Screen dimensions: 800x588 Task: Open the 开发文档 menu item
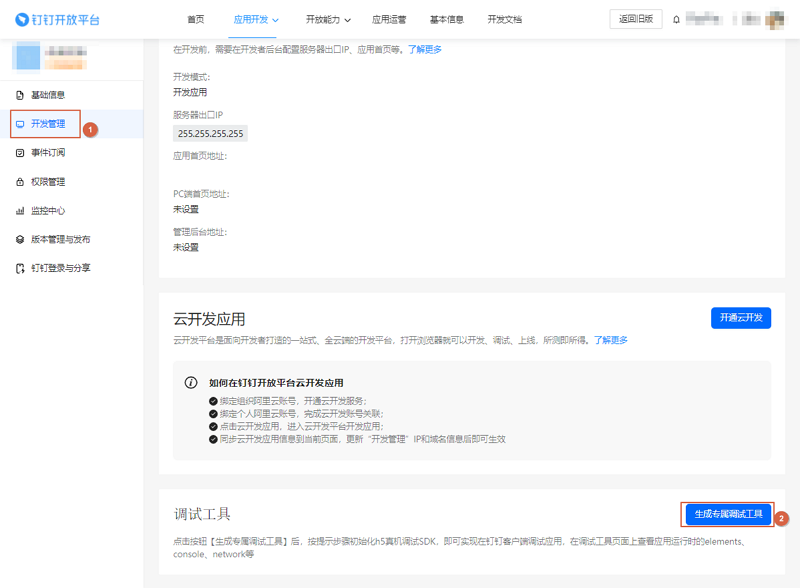(x=504, y=19)
